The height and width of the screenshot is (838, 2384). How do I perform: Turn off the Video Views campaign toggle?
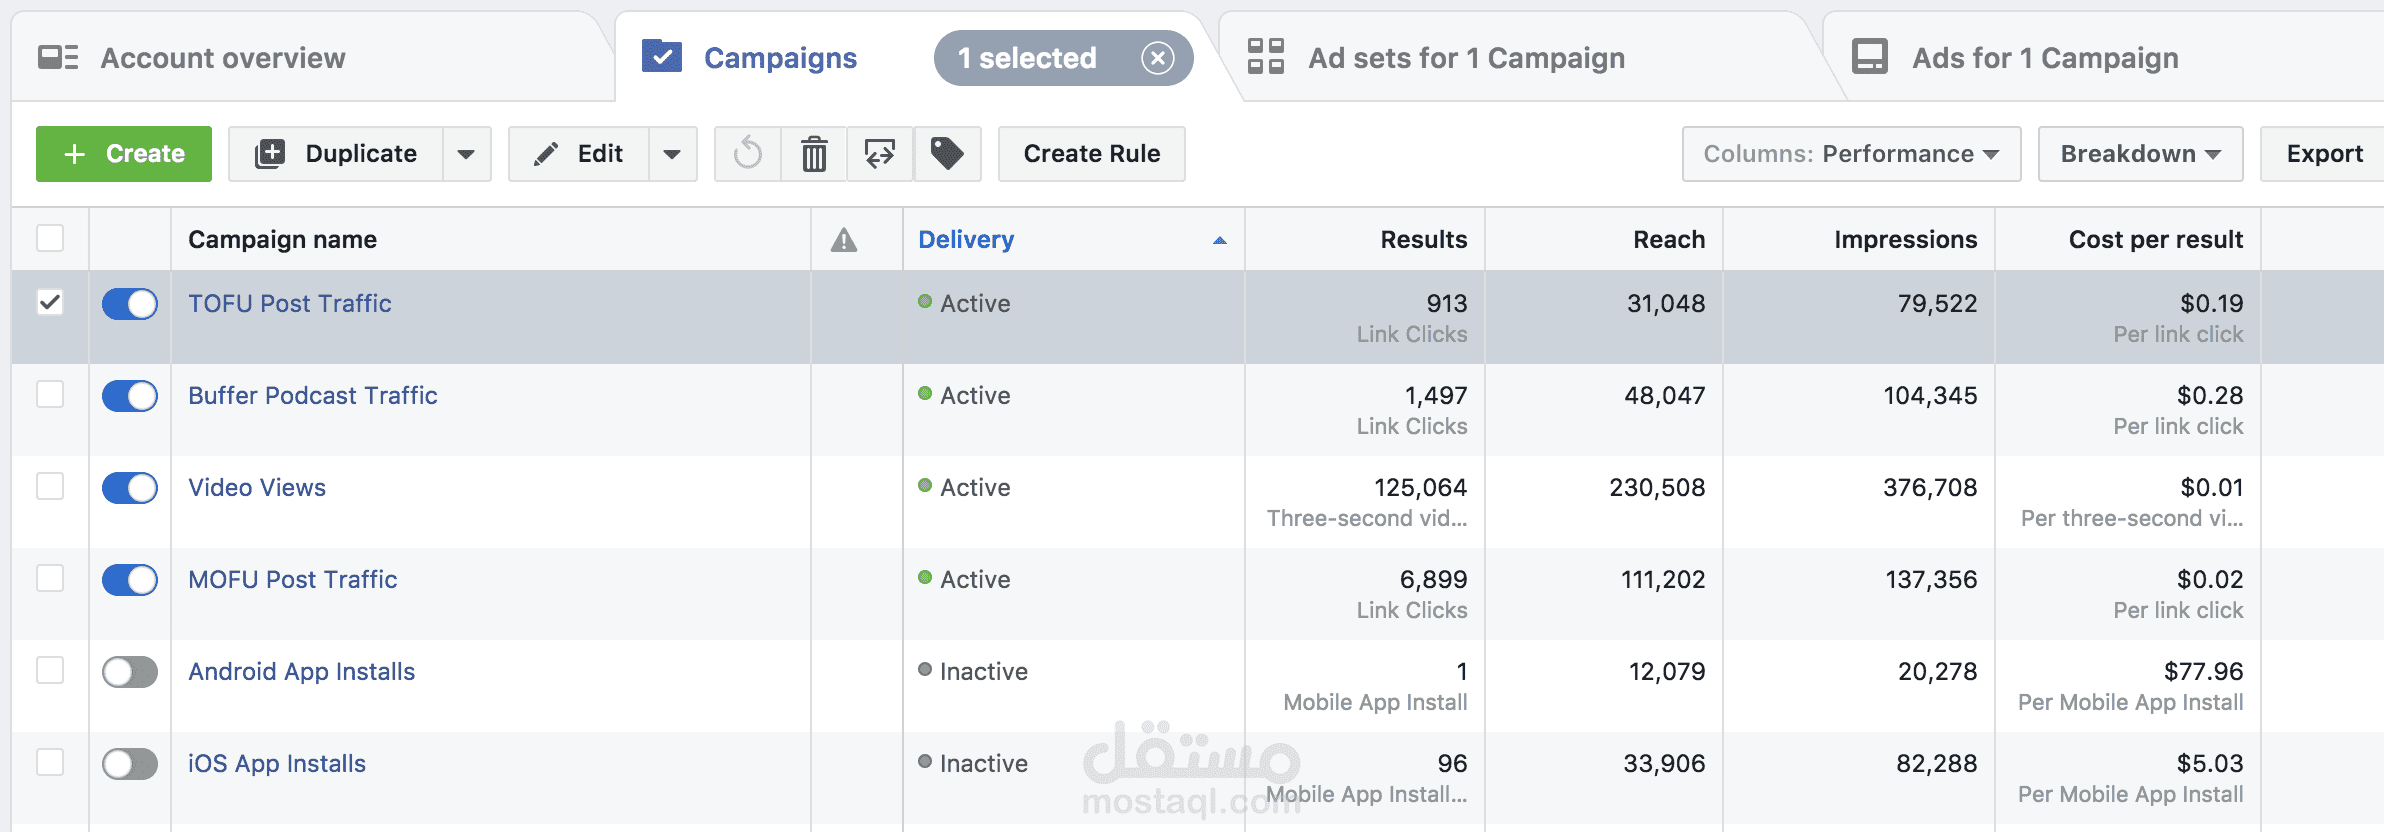(x=130, y=488)
